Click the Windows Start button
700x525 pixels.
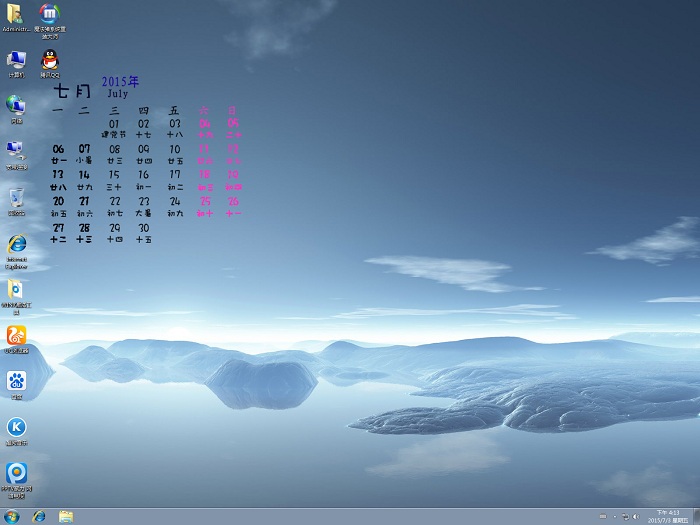pyautogui.click(x=11, y=516)
